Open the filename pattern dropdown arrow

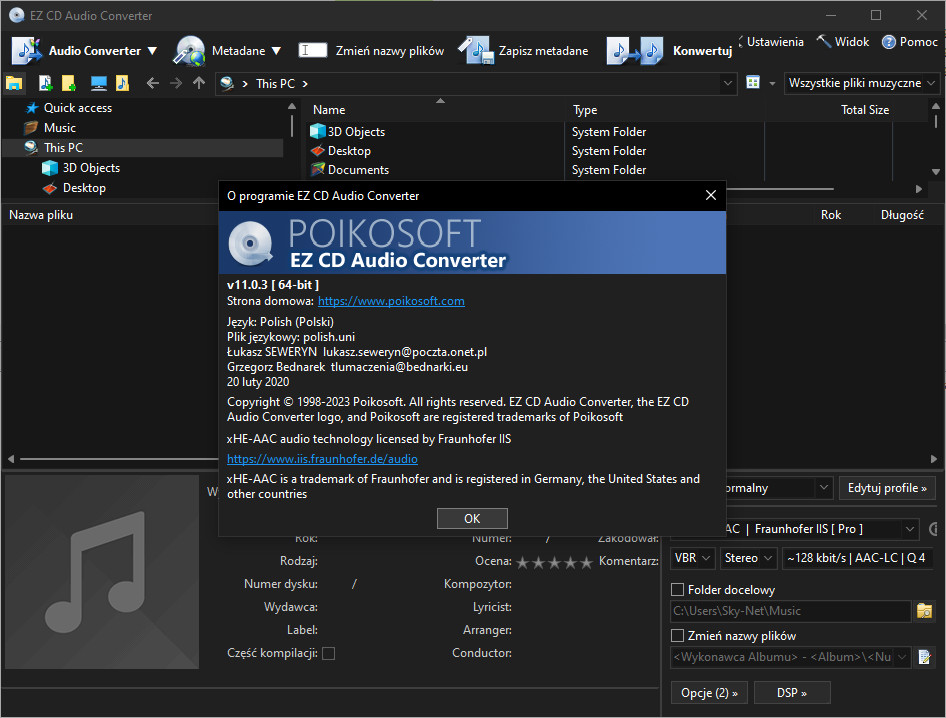tap(903, 656)
